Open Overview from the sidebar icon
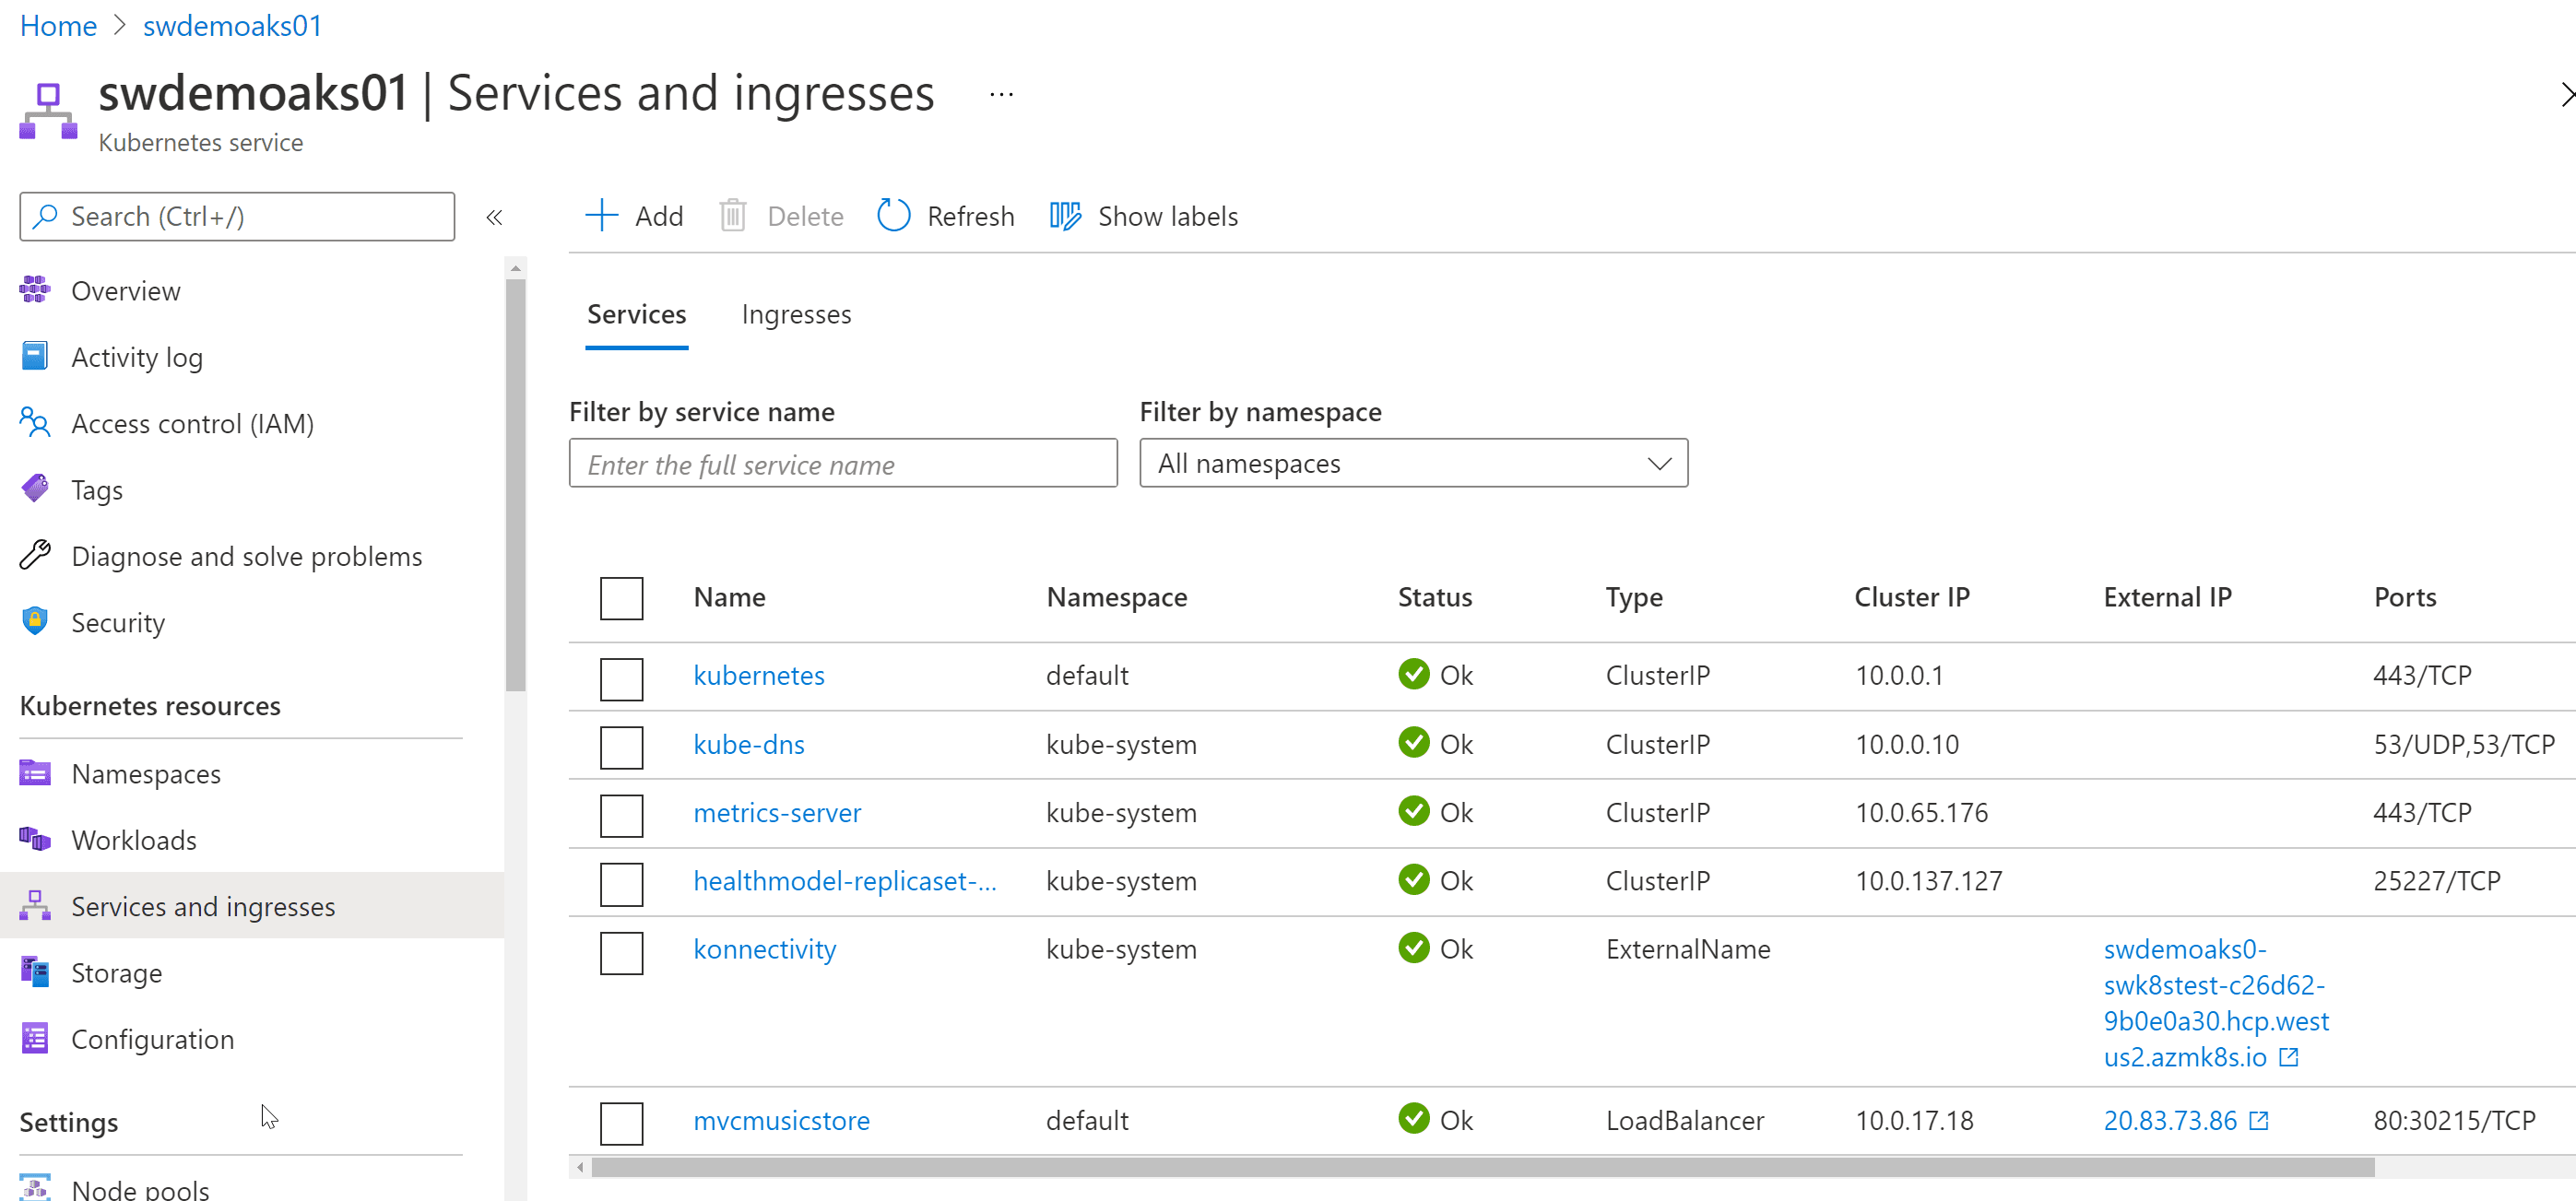 click(34, 290)
